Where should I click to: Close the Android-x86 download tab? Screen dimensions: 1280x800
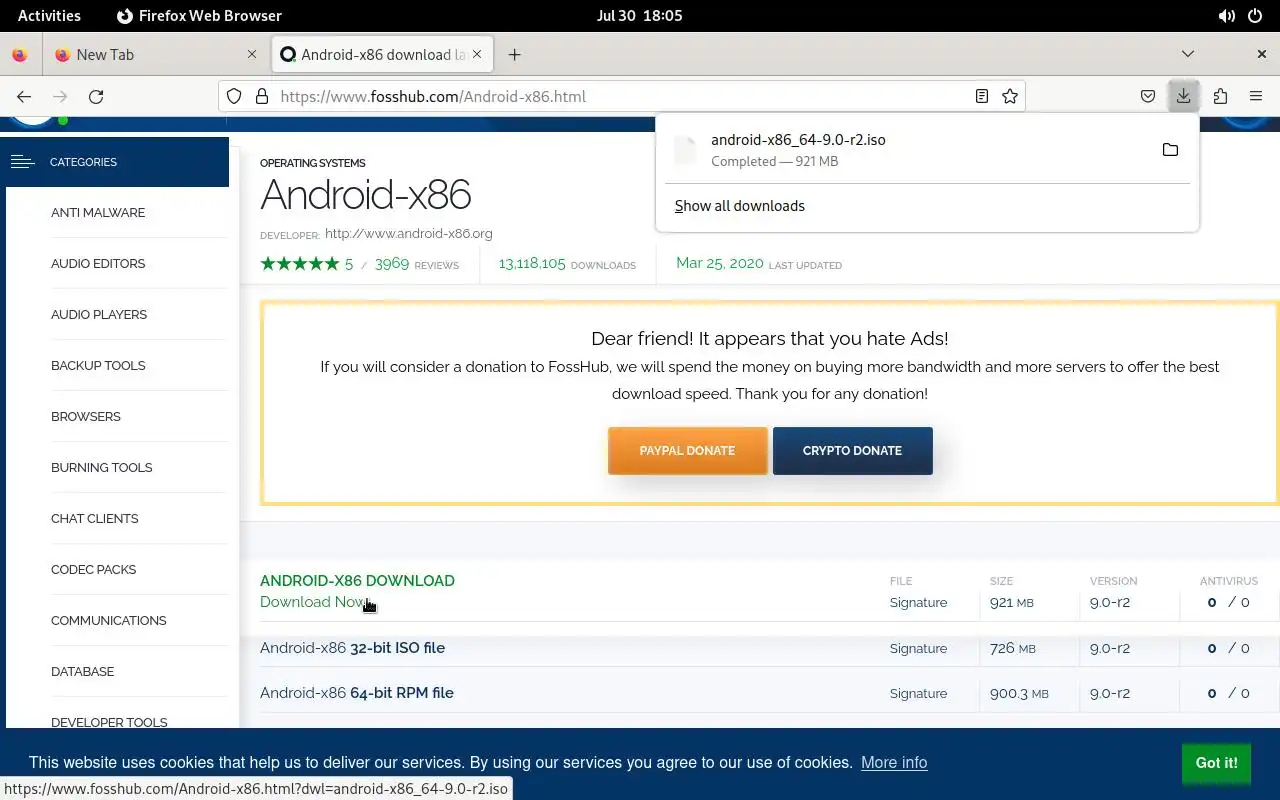coord(478,55)
